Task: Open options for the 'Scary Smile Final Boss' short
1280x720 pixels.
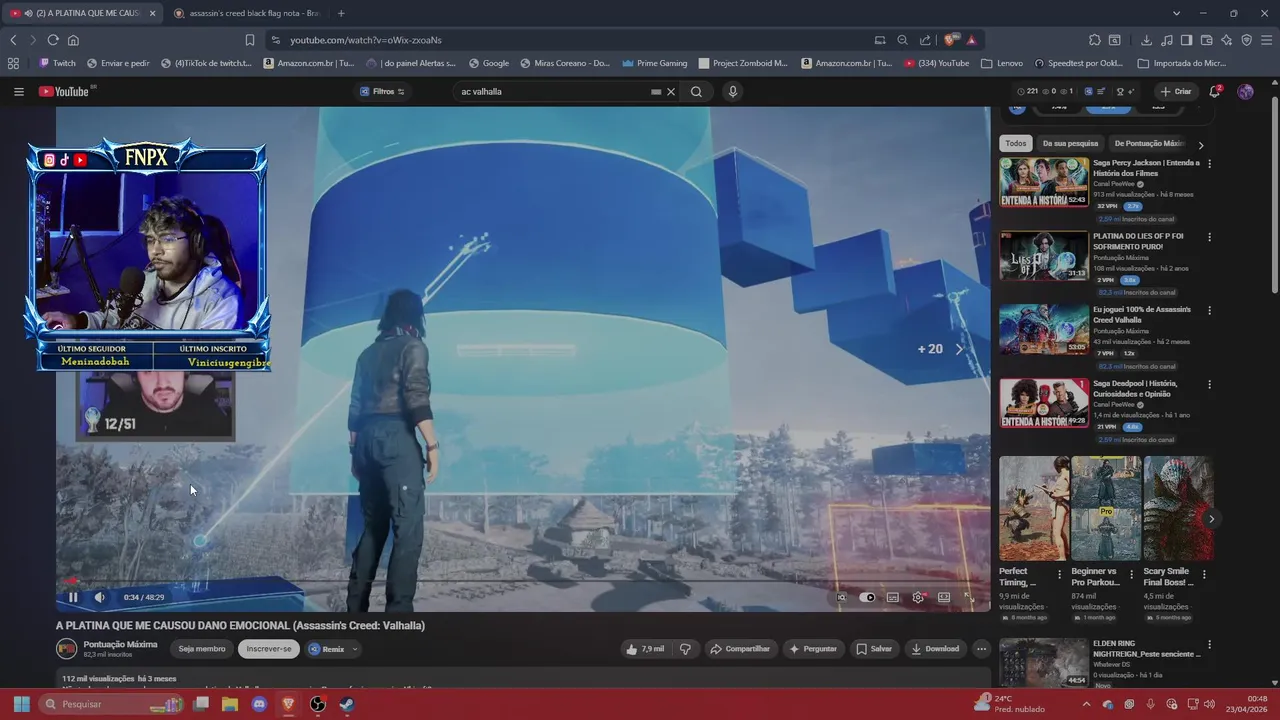Action: [x=1204, y=575]
